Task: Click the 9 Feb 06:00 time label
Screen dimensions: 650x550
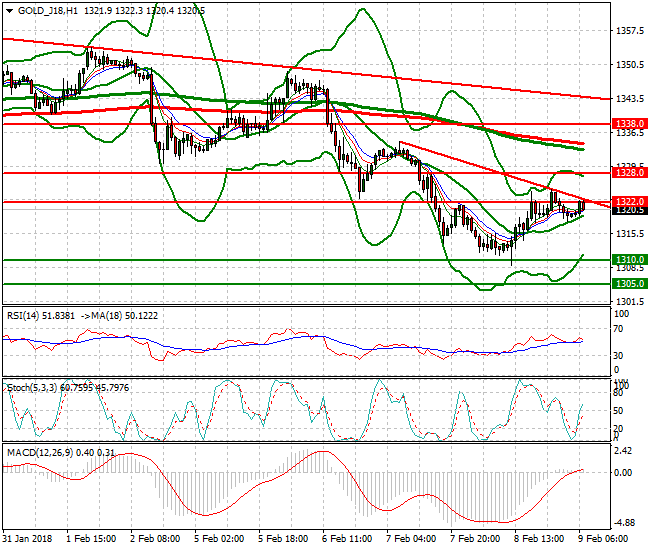Action: [603, 539]
